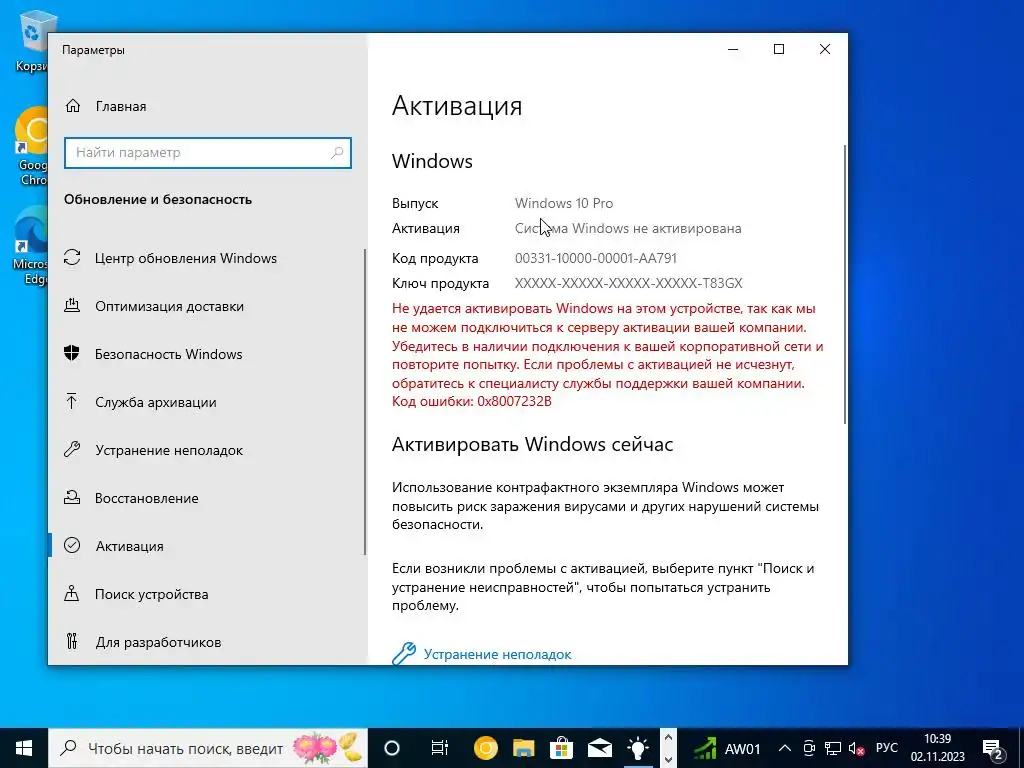Click the magnifier icon in the search field
This screenshot has height=768, width=1024.
337,153
